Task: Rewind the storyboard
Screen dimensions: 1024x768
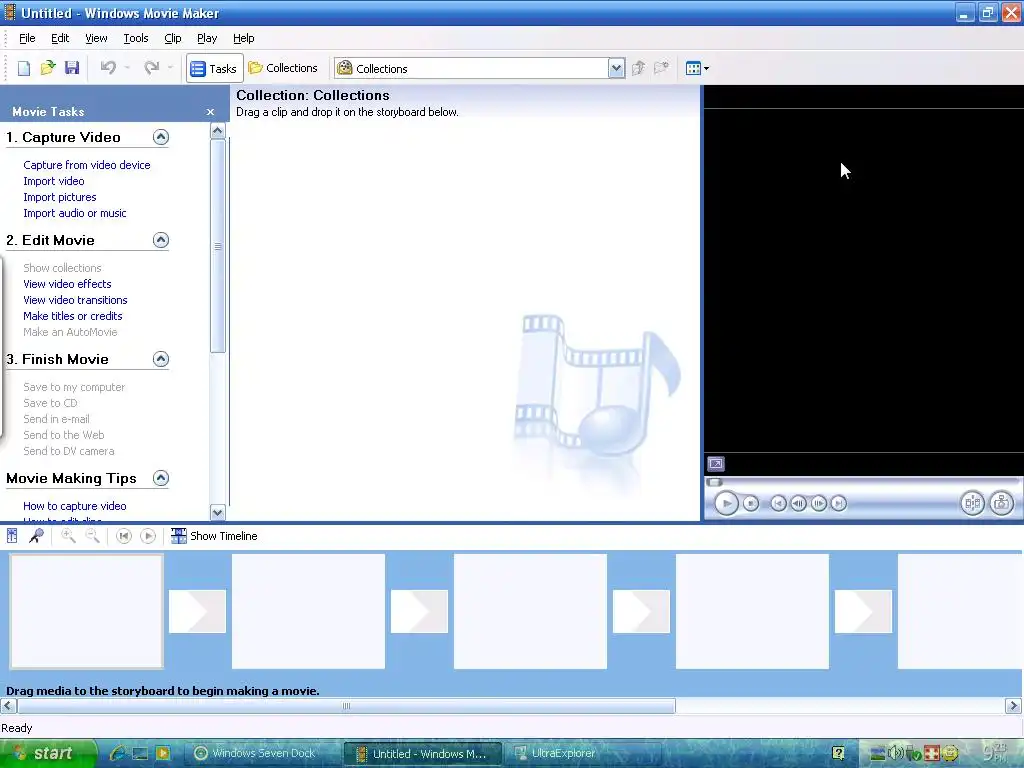Action: (x=123, y=536)
